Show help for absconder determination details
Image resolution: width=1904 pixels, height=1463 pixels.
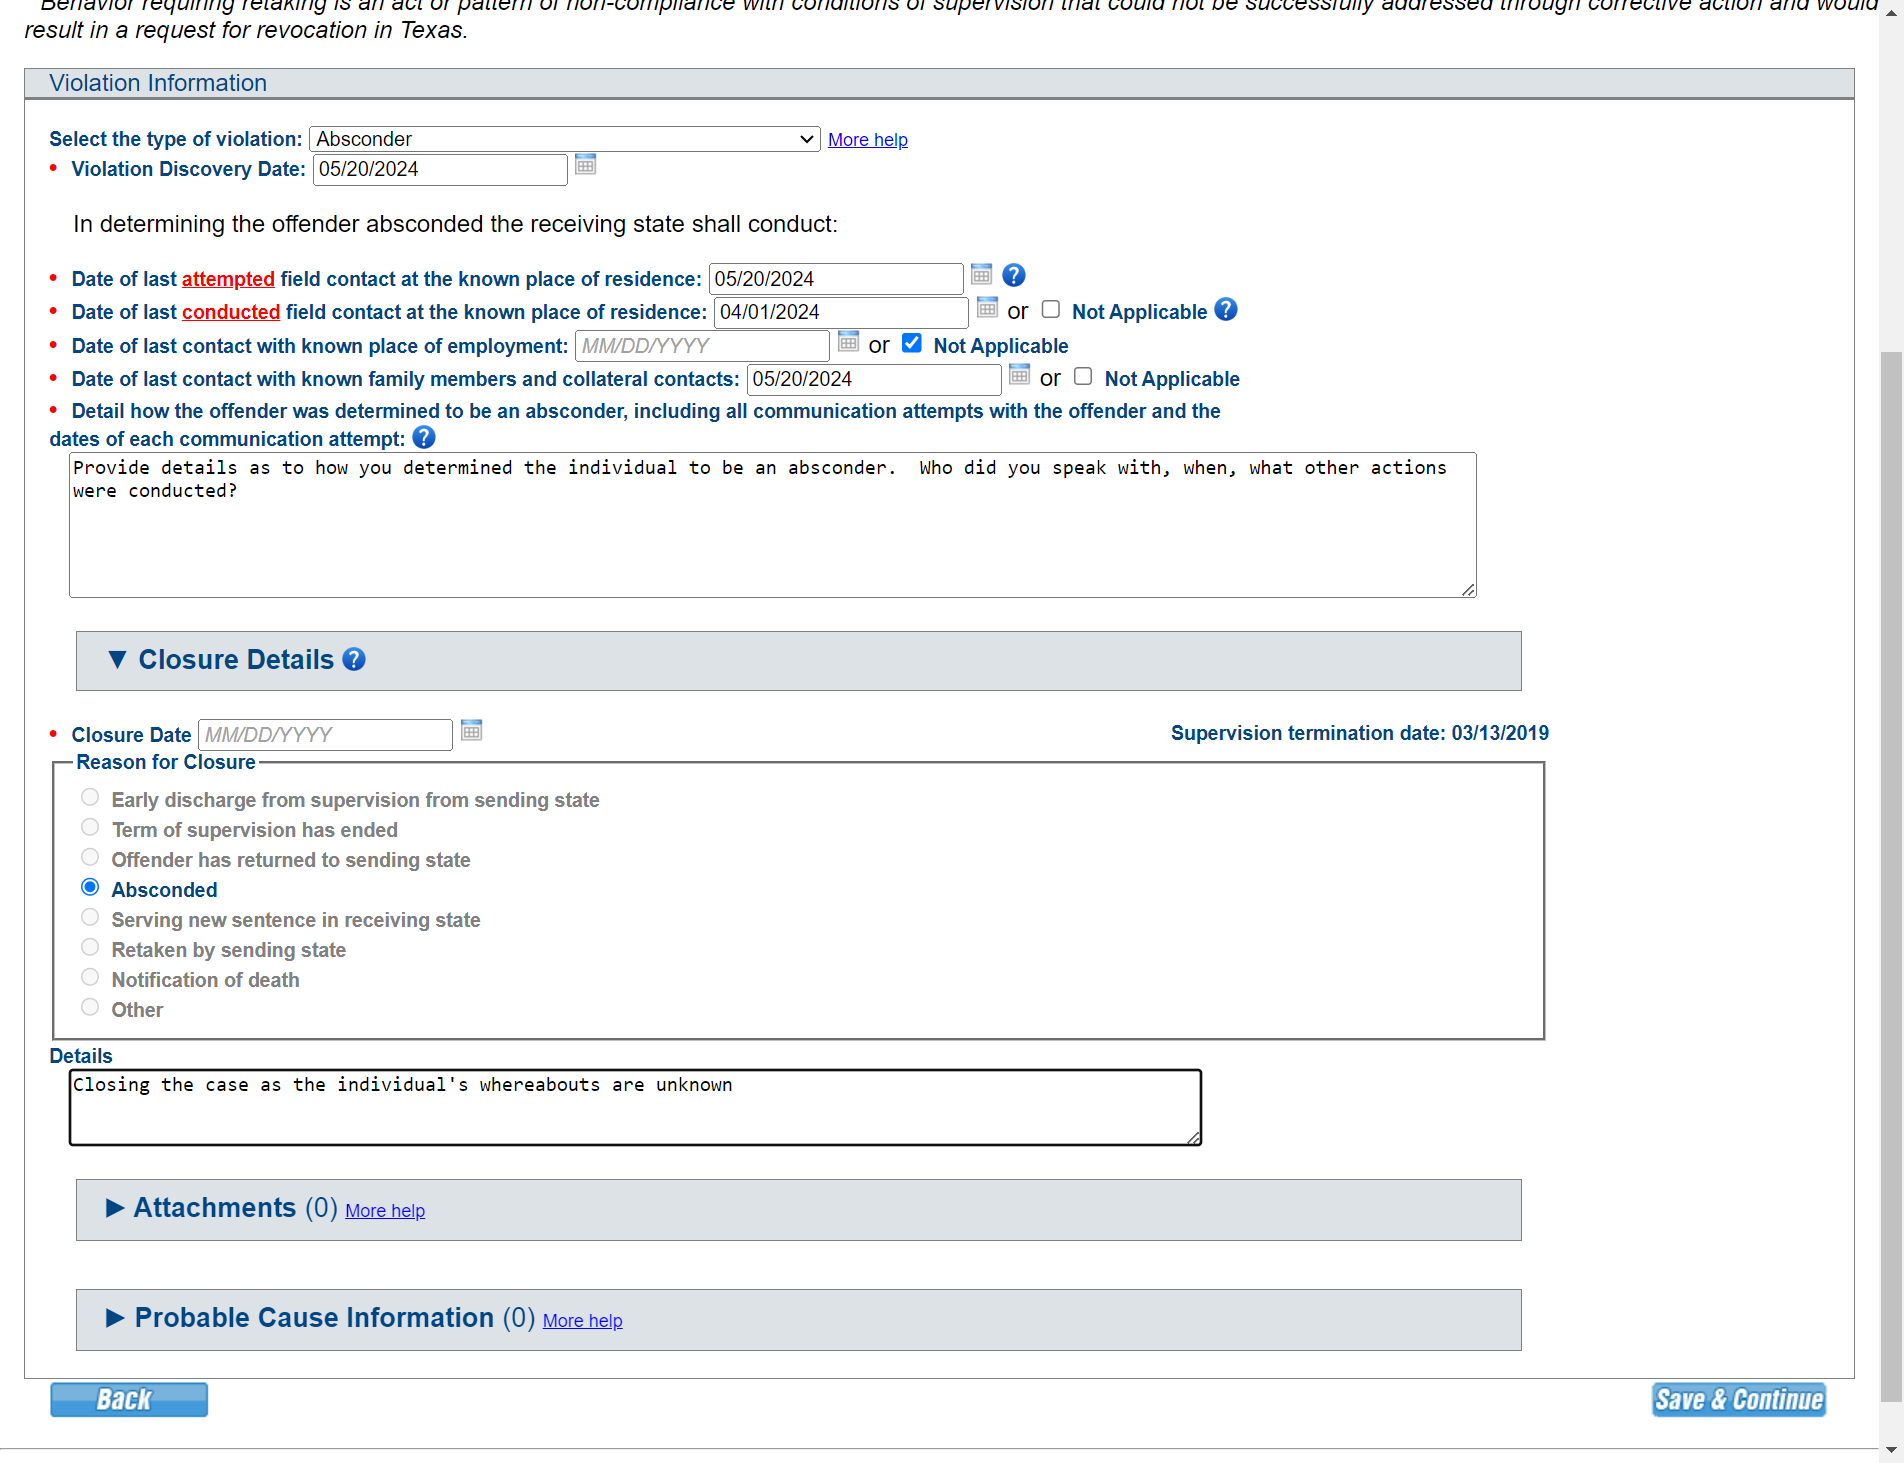(424, 438)
